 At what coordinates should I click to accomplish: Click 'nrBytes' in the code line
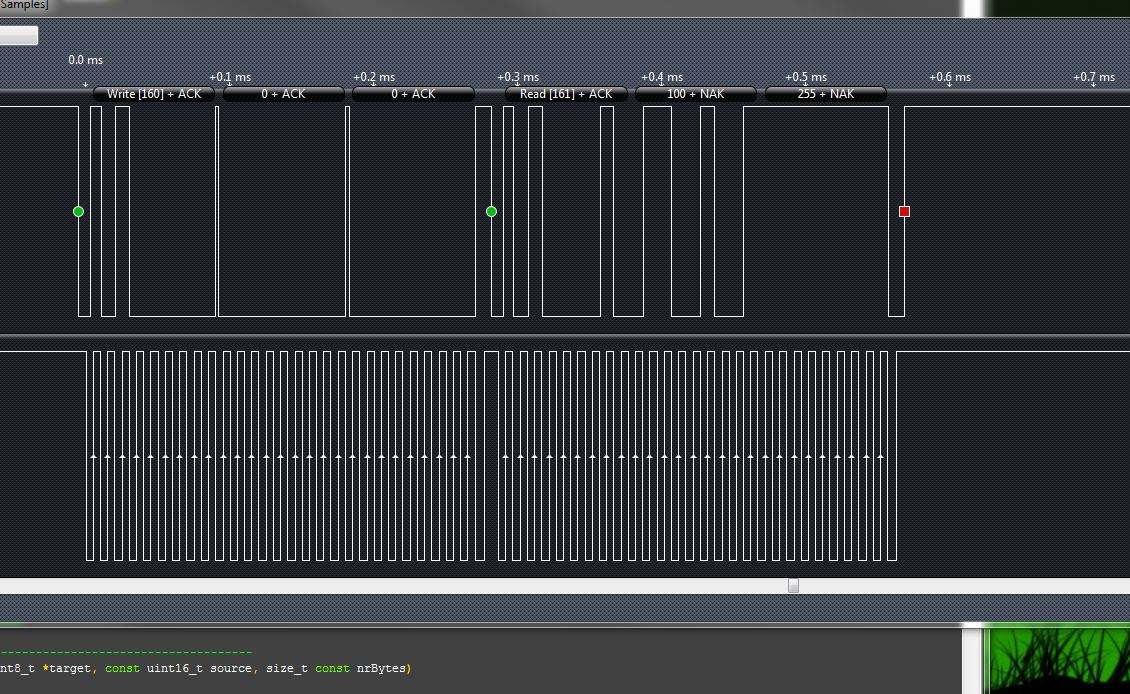point(381,668)
